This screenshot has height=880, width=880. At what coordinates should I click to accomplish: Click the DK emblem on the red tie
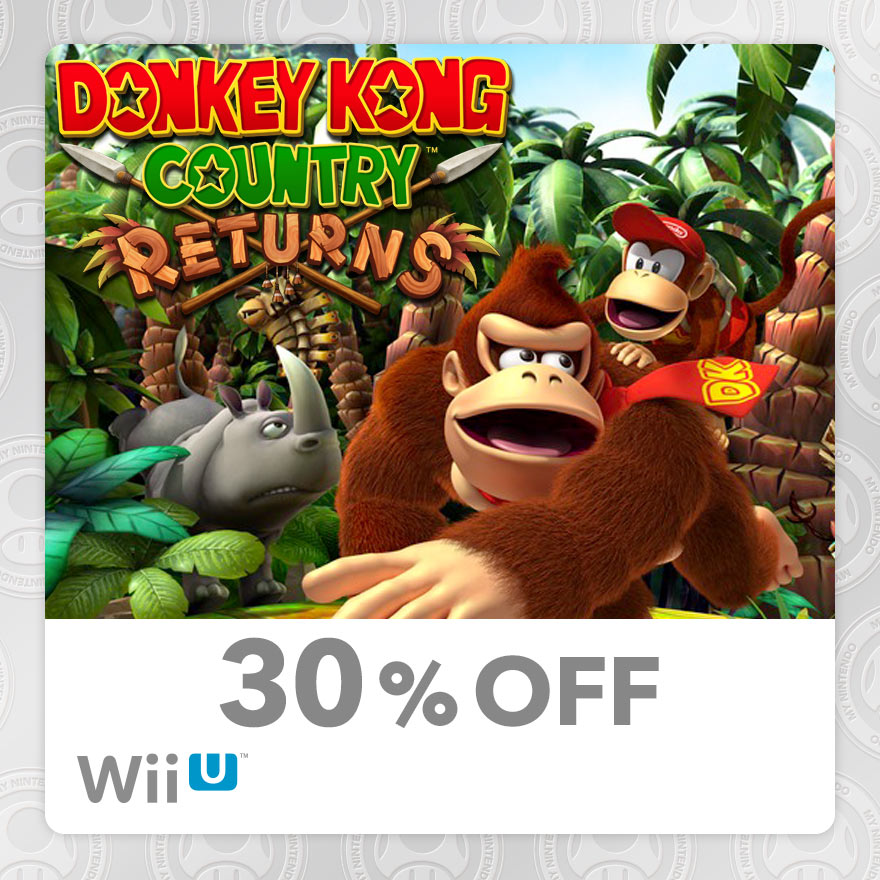726,383
